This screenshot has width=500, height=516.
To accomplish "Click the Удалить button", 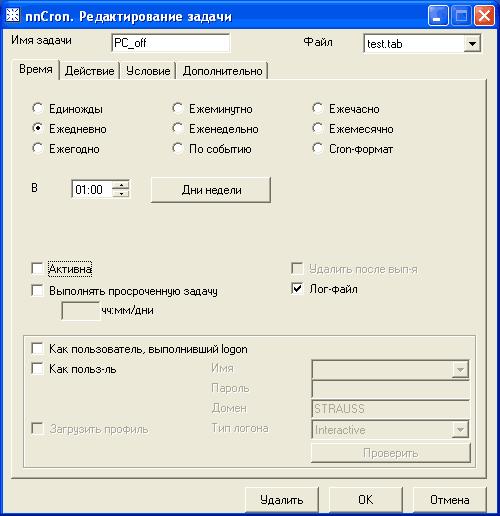I will (282, 500).
